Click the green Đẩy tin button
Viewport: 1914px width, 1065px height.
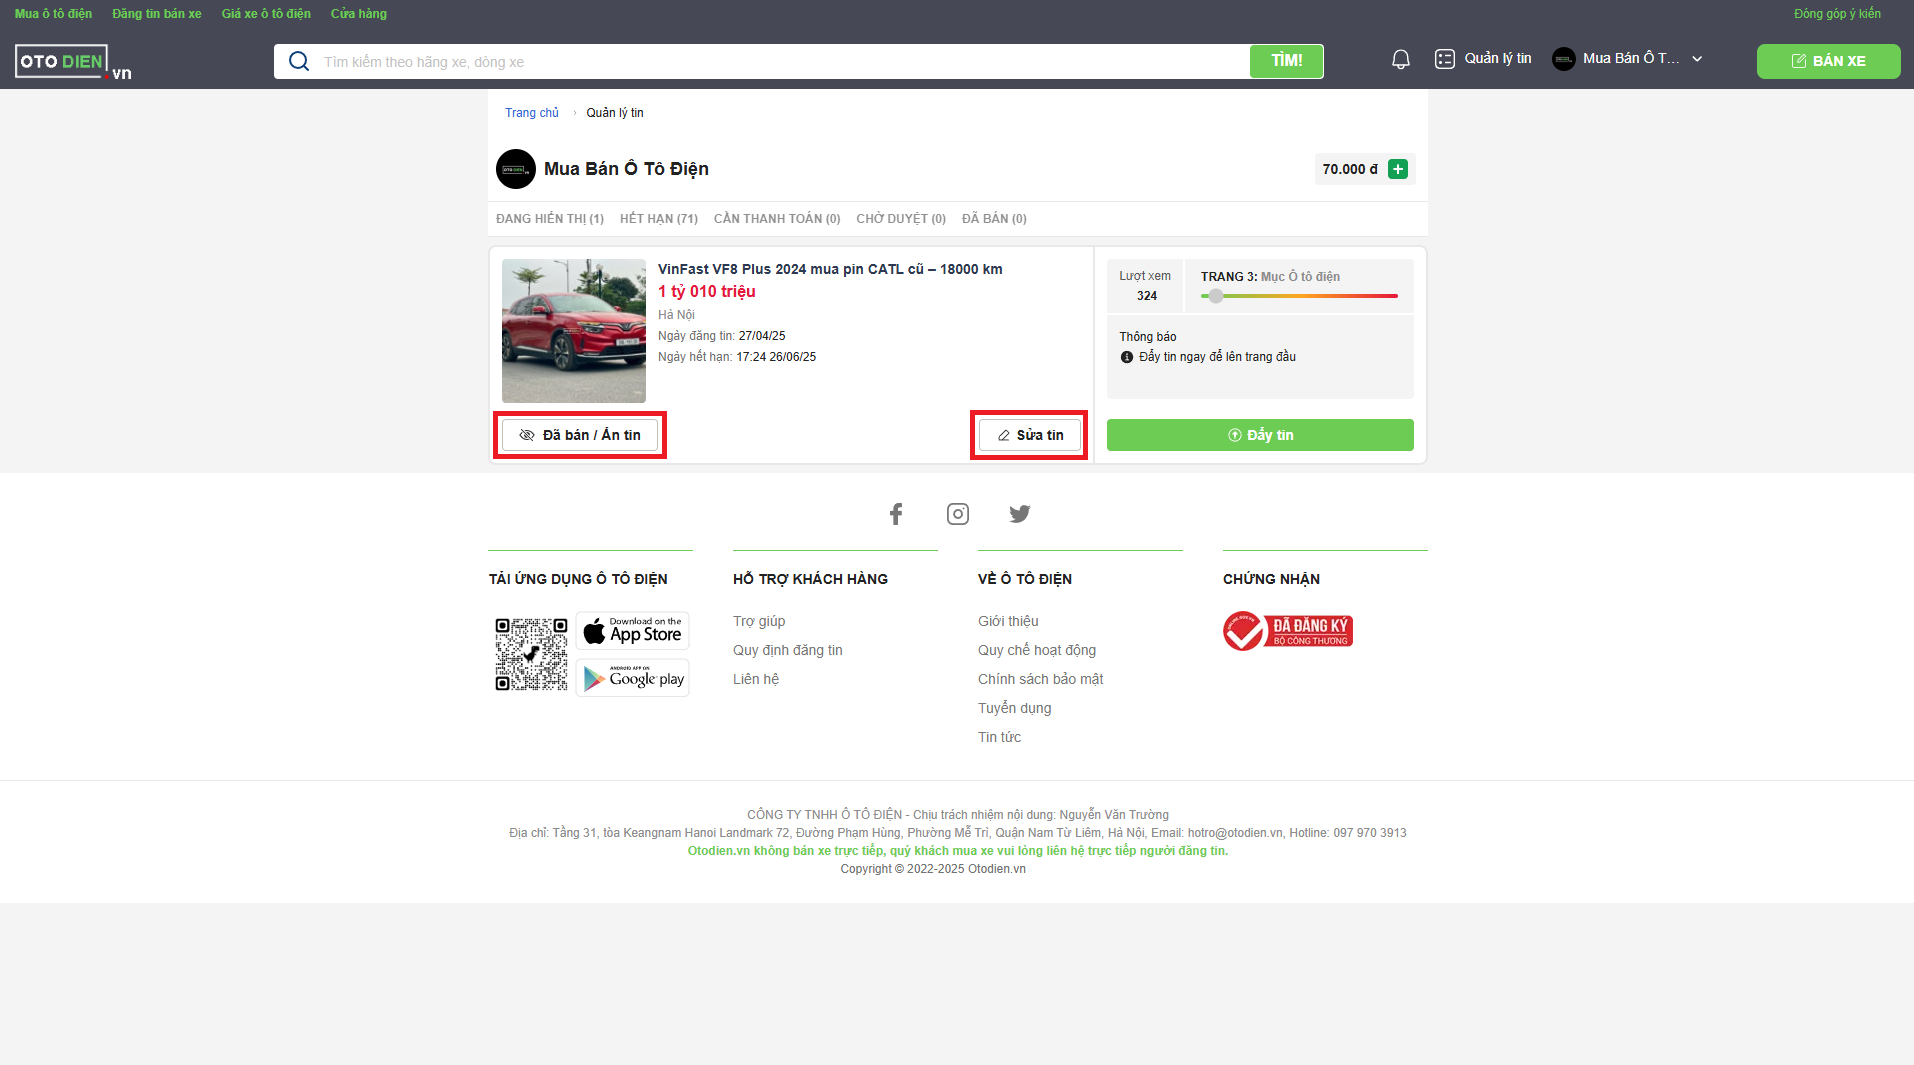click(1259, 435)
